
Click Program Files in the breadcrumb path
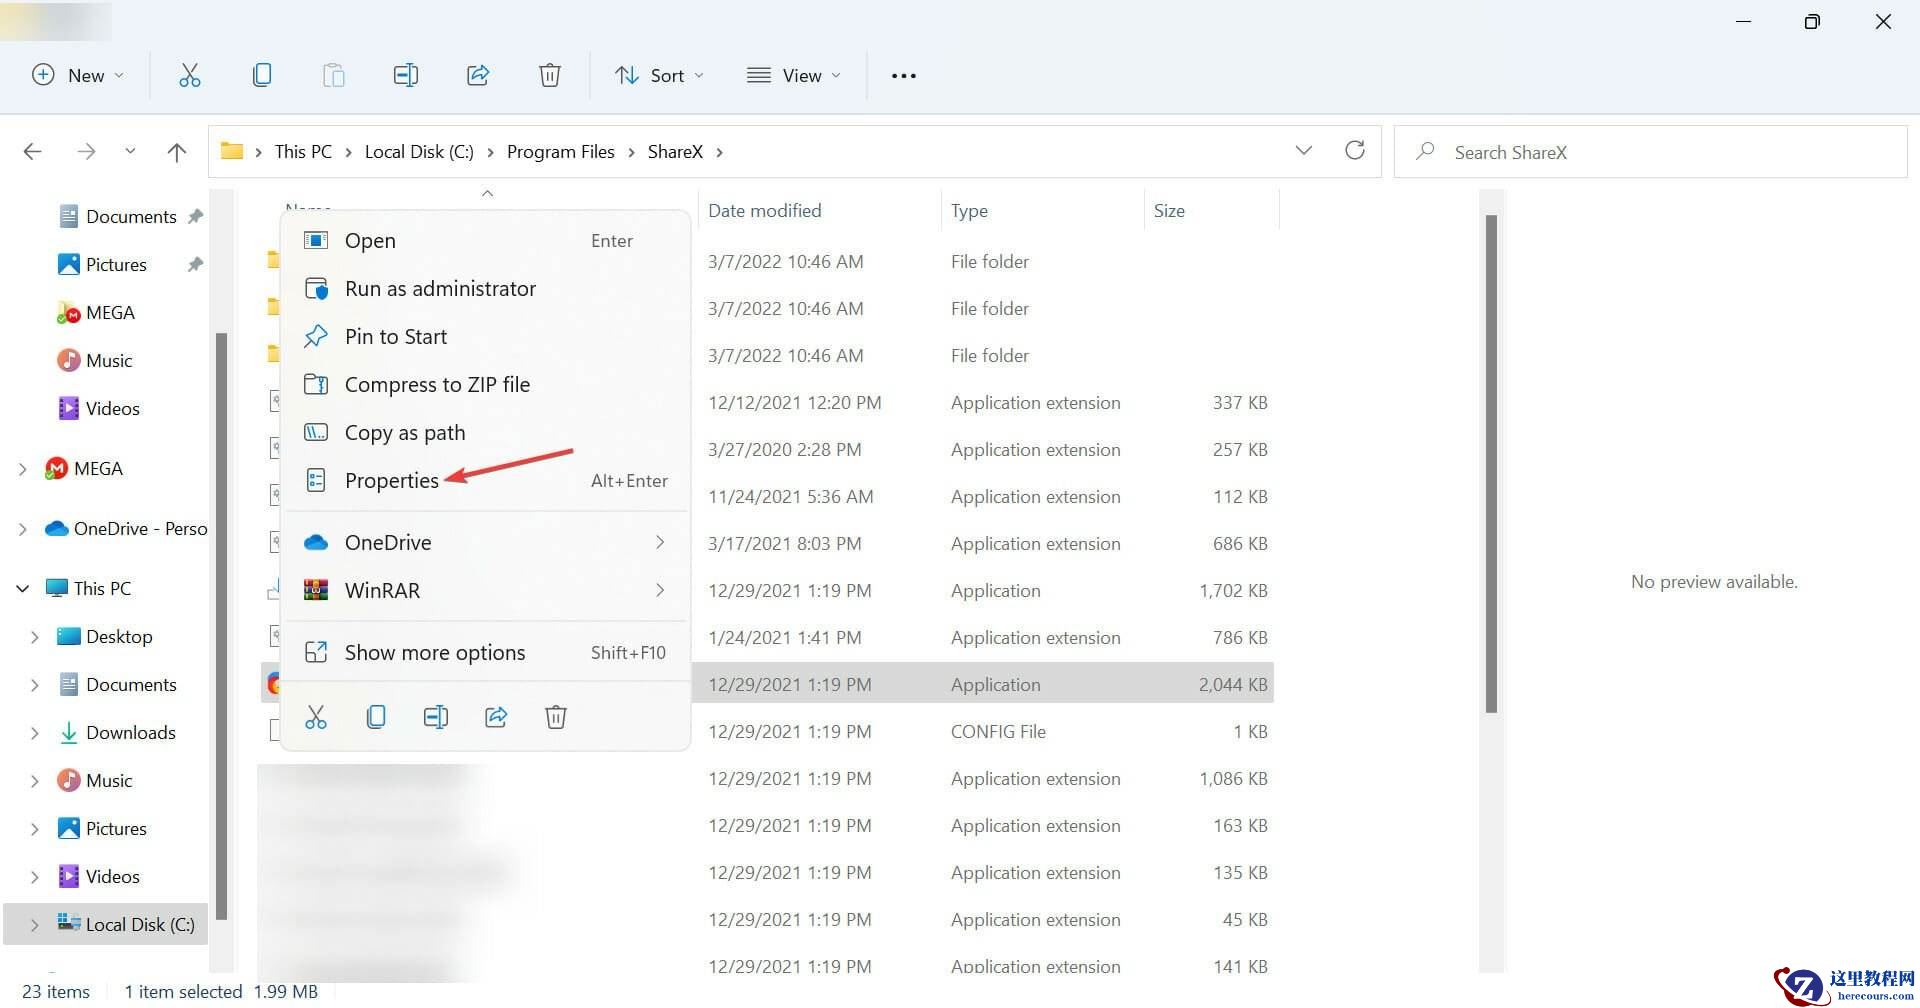(560, 152)
